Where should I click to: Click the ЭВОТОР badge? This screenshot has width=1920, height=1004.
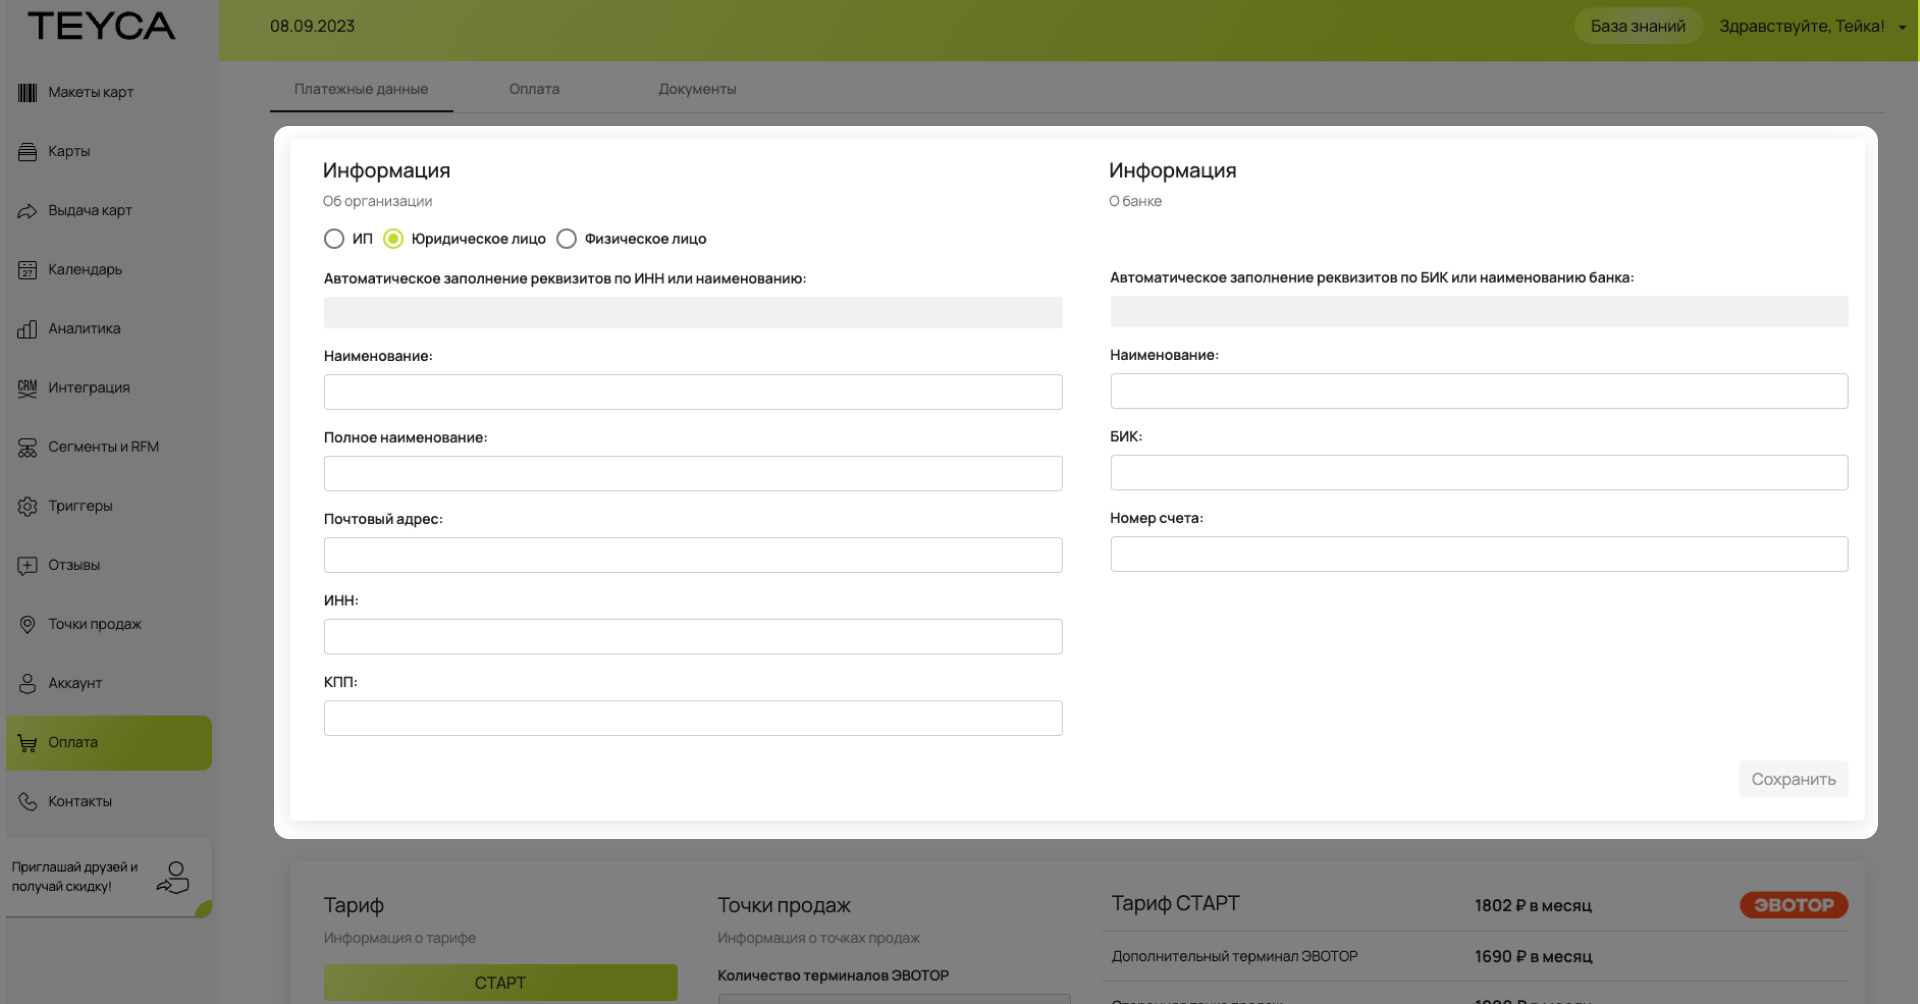click(x=1794, y=905)
